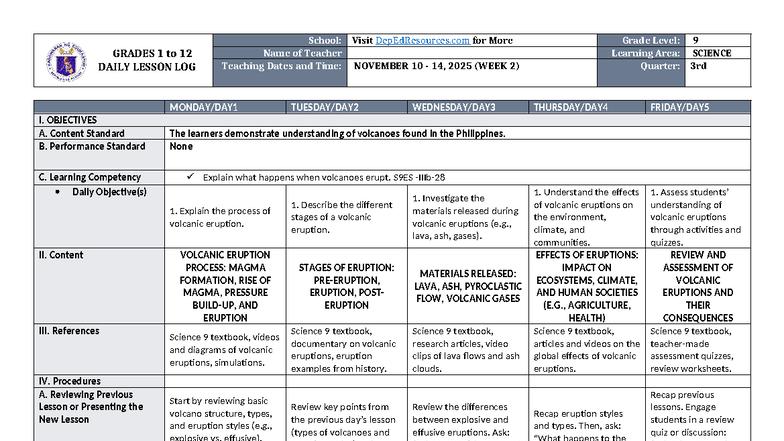Click the grade level value '9'

click(696, 40)
